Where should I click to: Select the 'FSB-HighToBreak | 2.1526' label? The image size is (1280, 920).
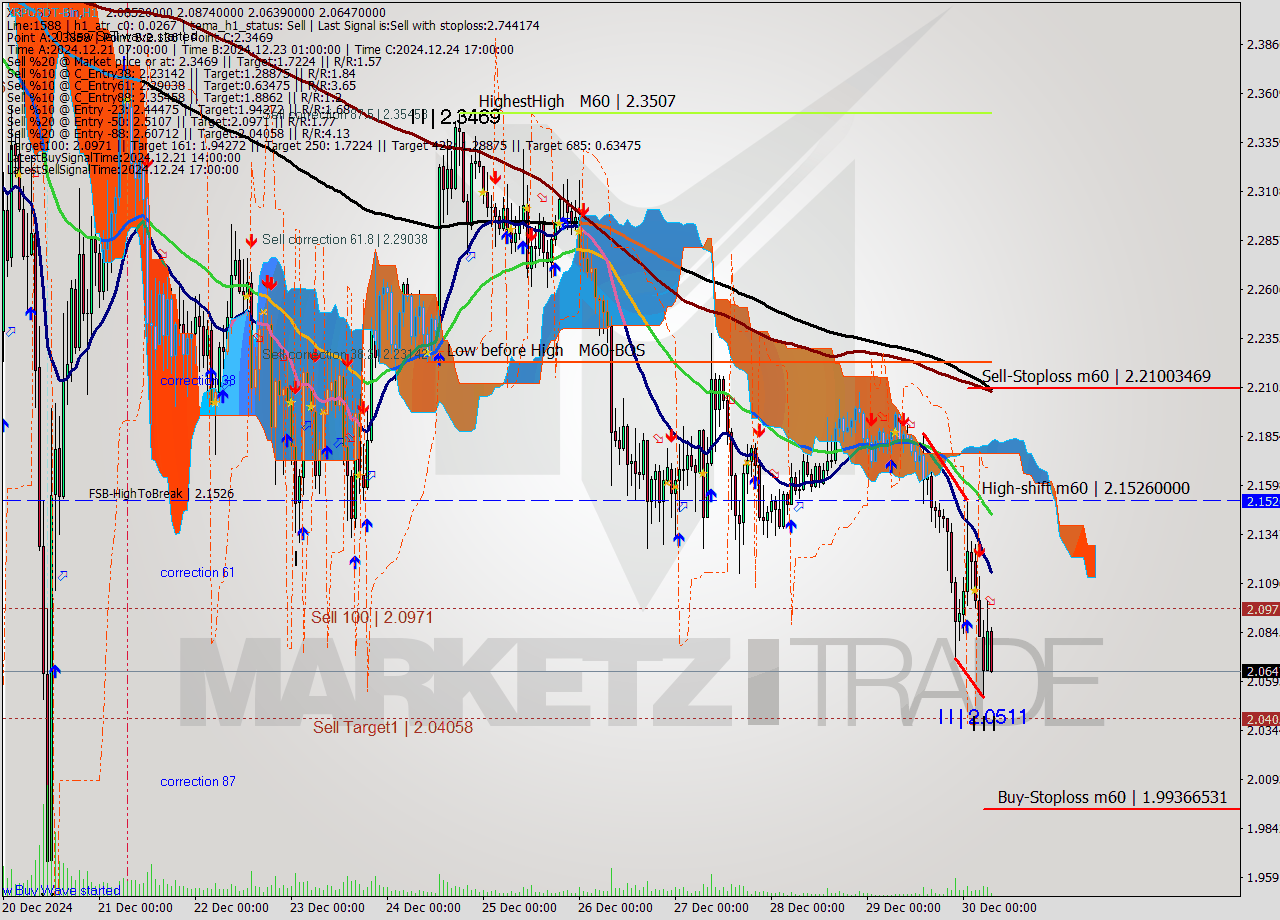tap(161, 494)
